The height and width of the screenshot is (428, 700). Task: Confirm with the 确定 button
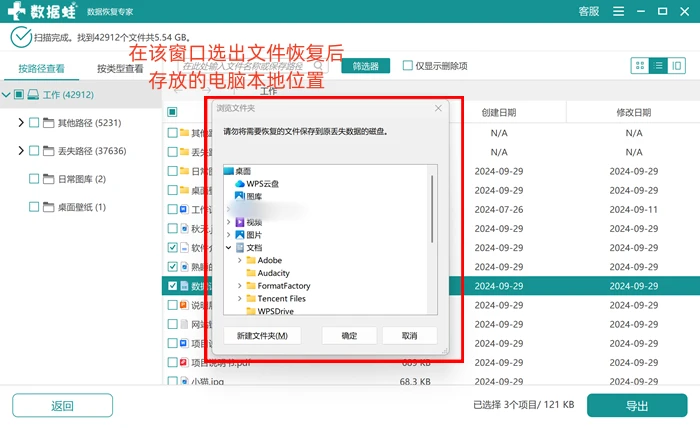click(349, 336)
